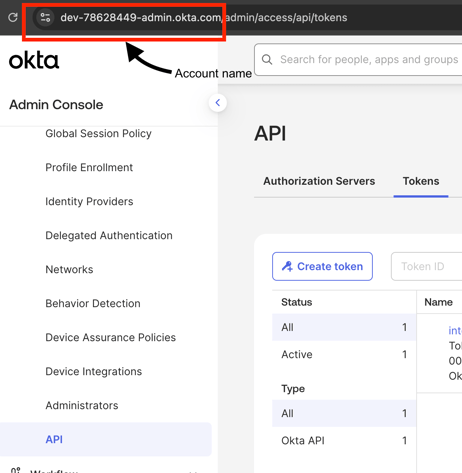This screenshot has width=462, height=473.
Task: Select Networks in the sidebar
Action: (x=69, y=269)
